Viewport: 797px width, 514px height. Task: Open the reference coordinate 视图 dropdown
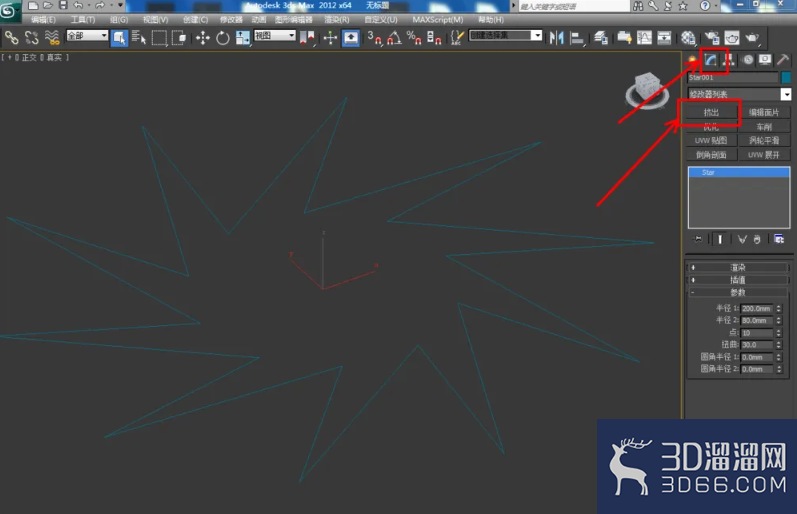(x=274, y=36)
